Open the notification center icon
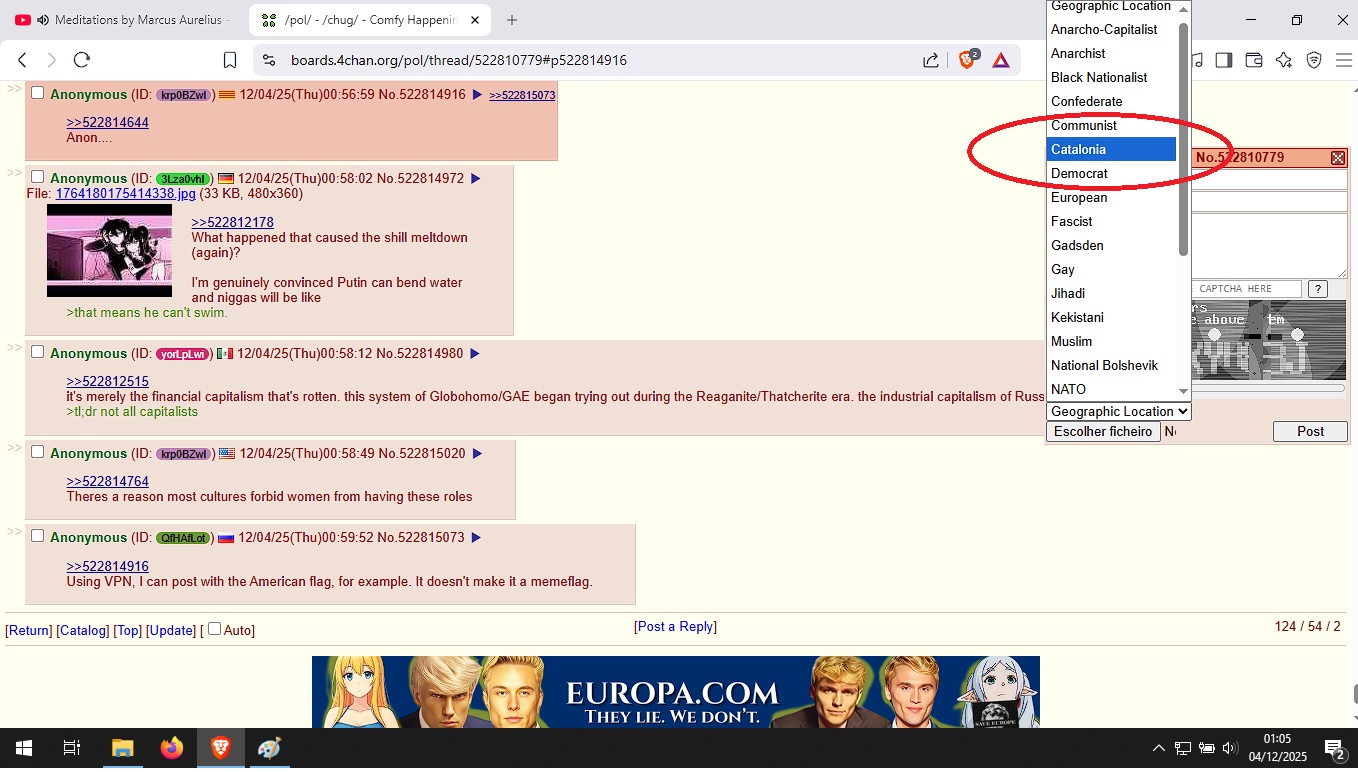Screen dimensions: 1358x772 [x=1334, y=748]
